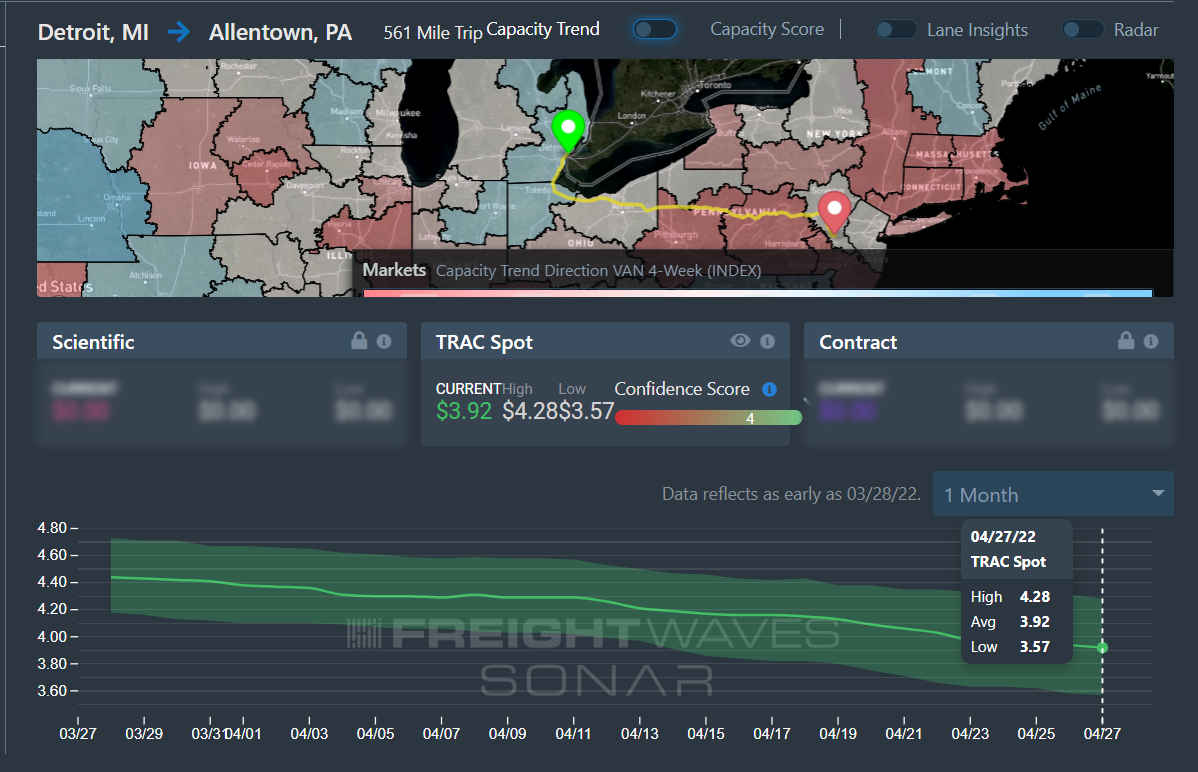Click the 03/27 date label on the x-axis
This screenshot has height=772, width=1198.
78,734
